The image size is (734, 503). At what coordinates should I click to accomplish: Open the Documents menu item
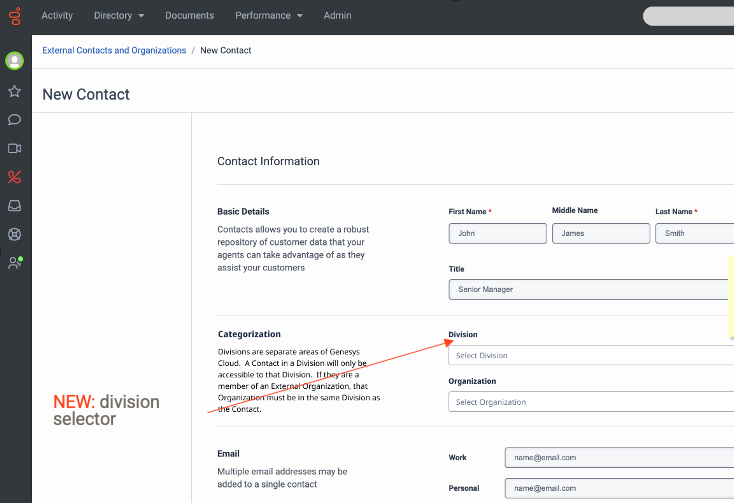click(x=189, y=16)
